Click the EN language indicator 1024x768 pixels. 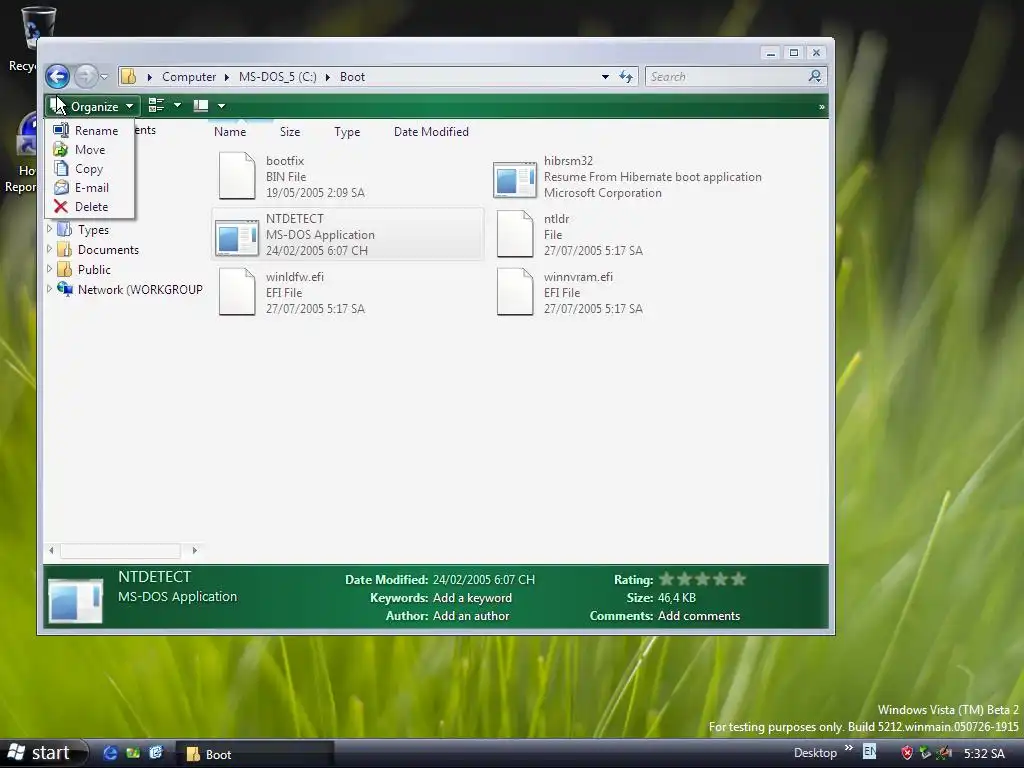coord(869,752)
